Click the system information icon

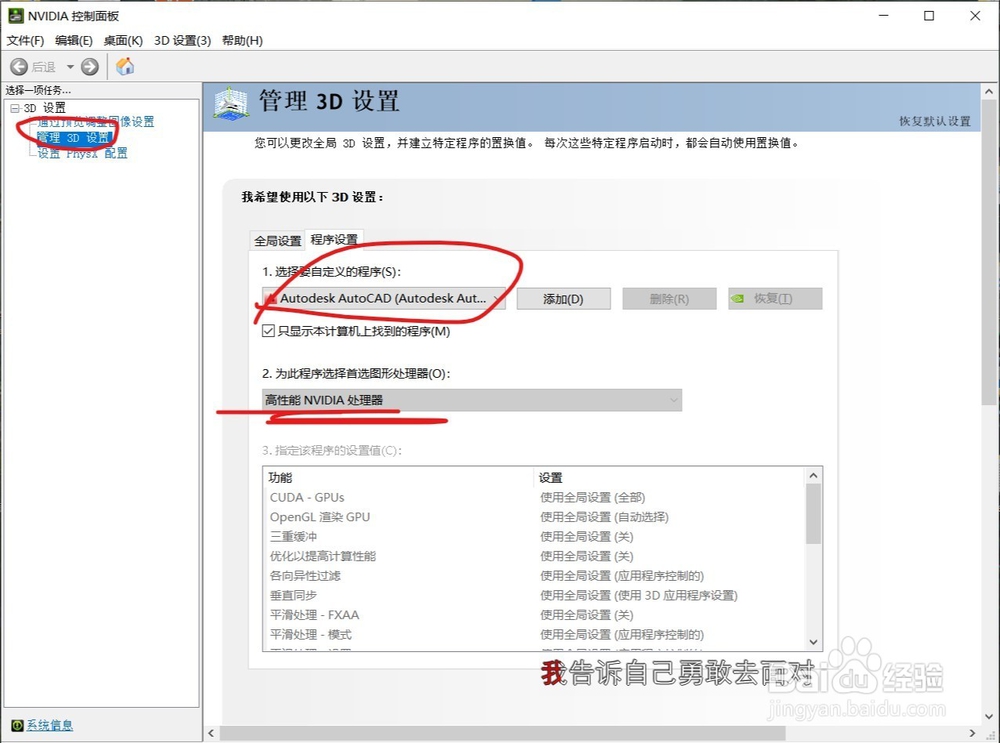pos(17,725)
